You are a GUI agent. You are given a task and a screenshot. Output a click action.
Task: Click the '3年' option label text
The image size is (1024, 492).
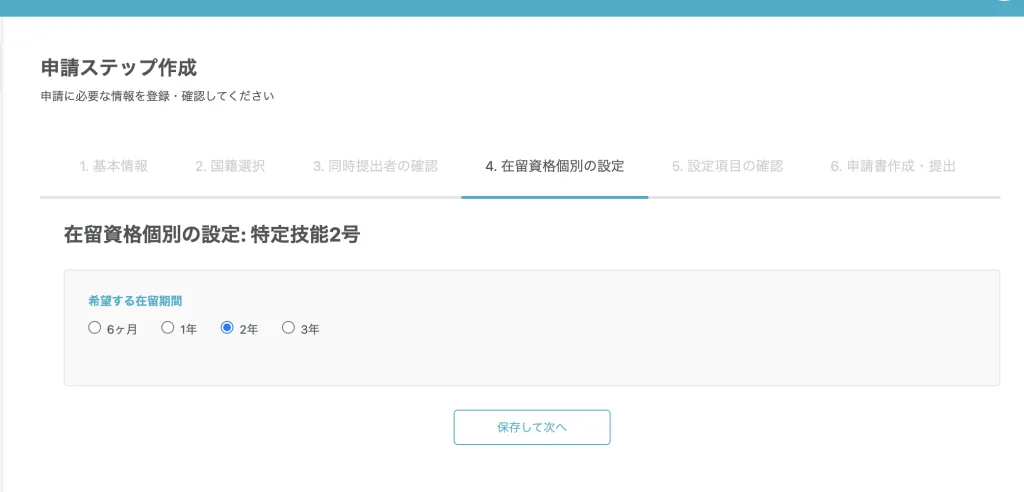tap(310, 328)
